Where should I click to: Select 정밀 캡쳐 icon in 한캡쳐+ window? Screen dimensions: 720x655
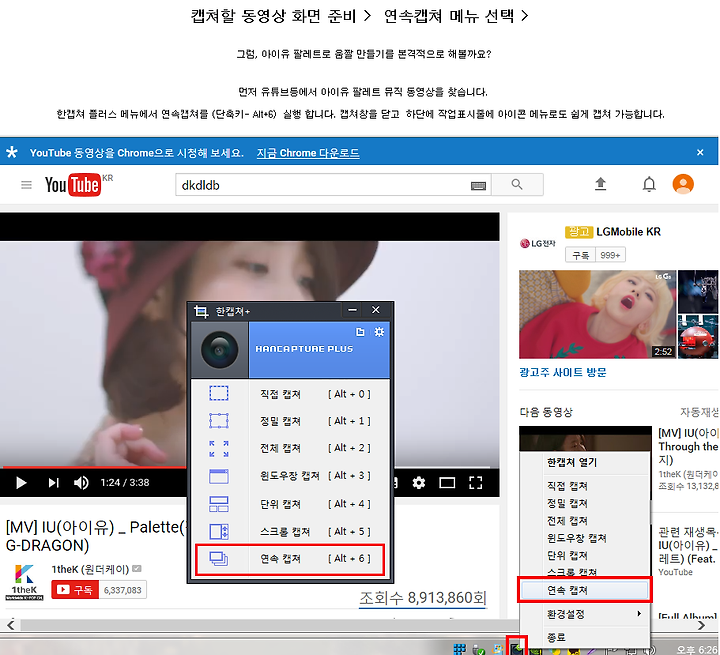(219, 421)
